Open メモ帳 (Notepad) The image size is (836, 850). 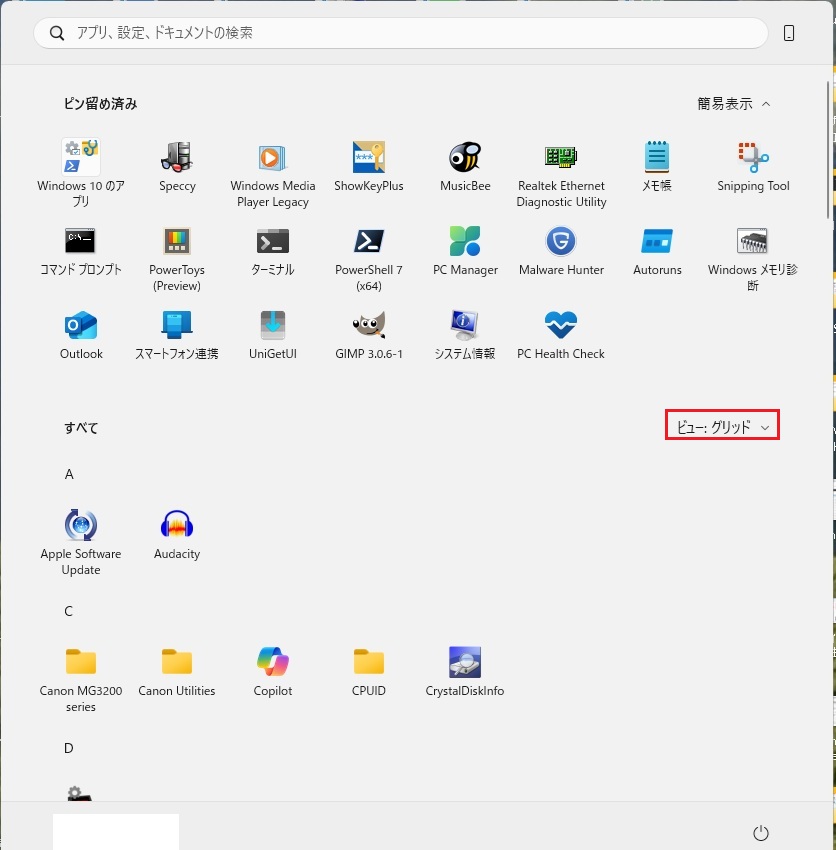657,166
